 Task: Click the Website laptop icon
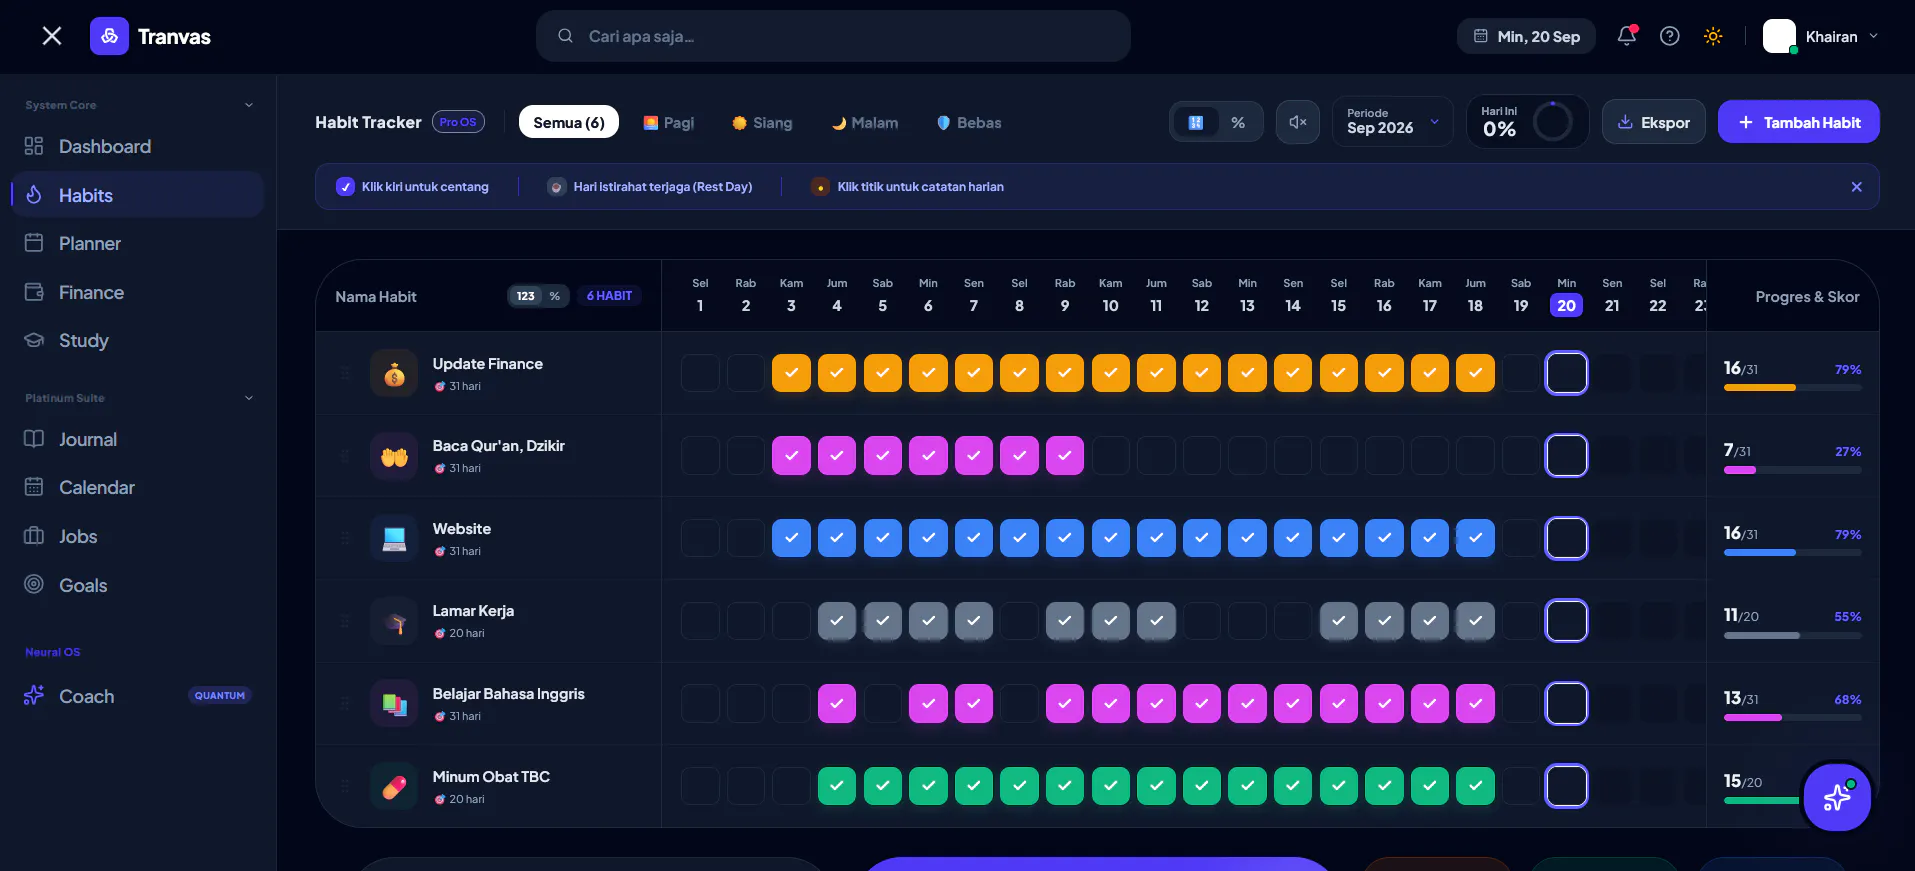394,538
